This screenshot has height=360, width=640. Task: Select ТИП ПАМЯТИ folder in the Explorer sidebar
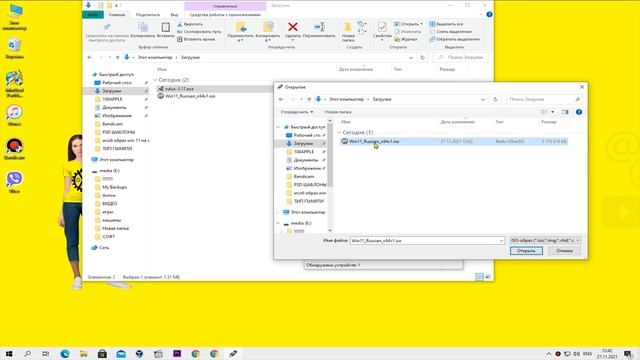(113, 148)
